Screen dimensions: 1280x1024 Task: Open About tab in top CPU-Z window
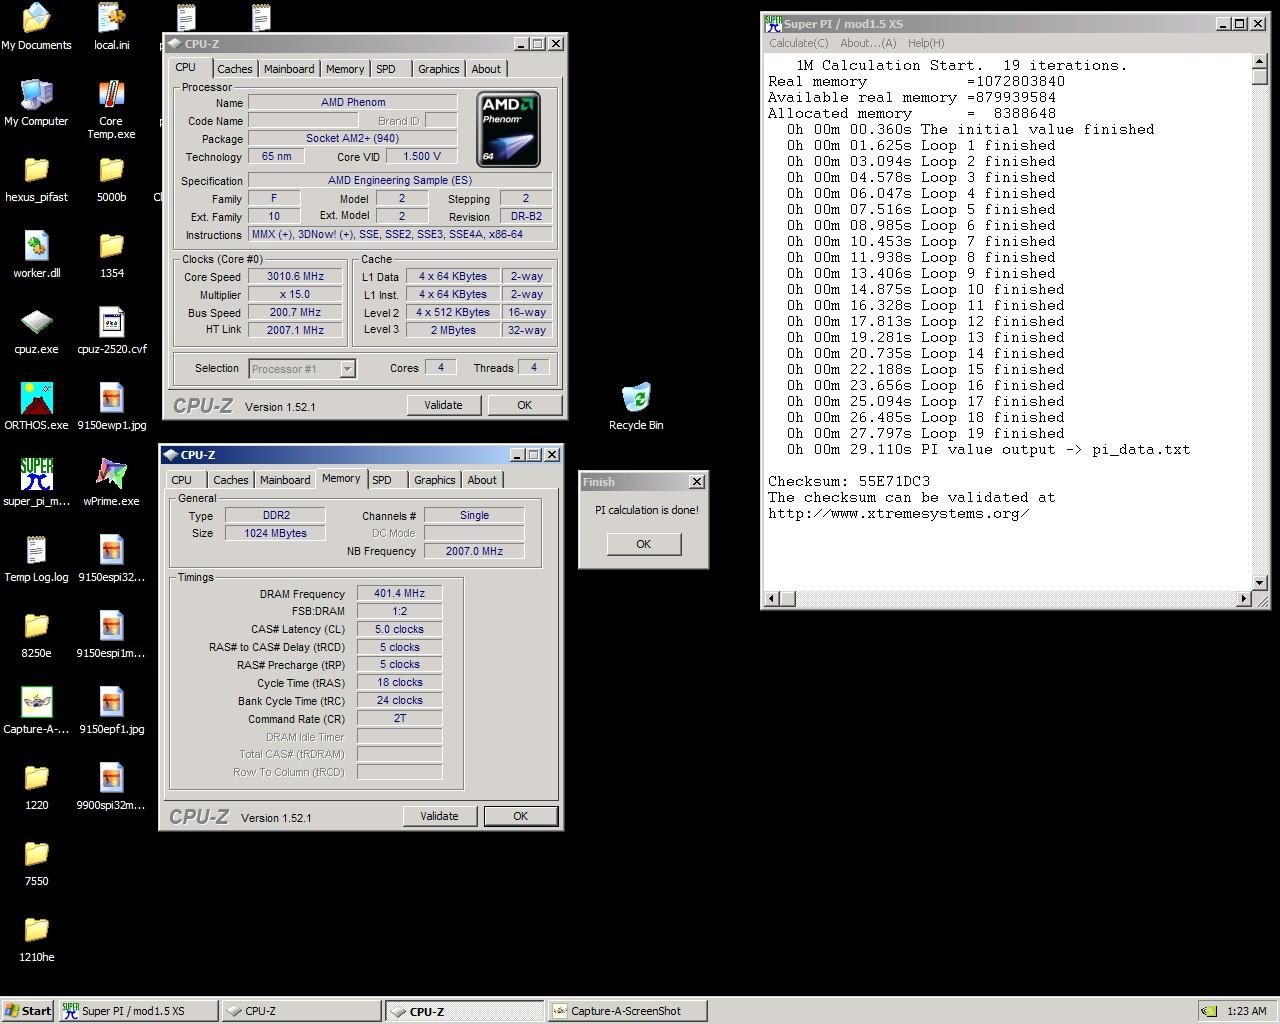point(486,69)
